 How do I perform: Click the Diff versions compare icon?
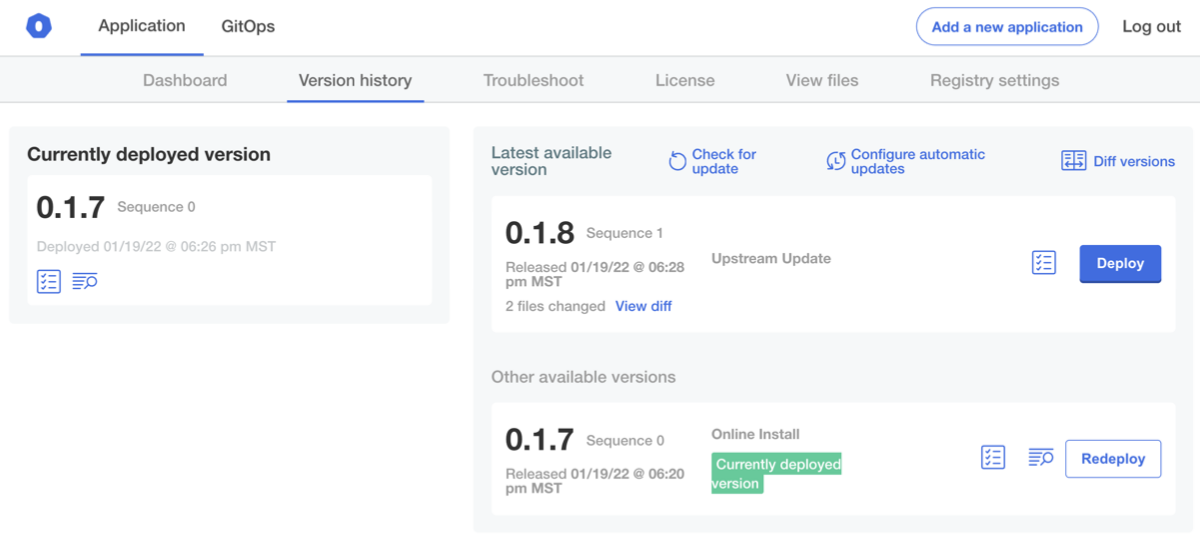click(x=1073, y=161)
